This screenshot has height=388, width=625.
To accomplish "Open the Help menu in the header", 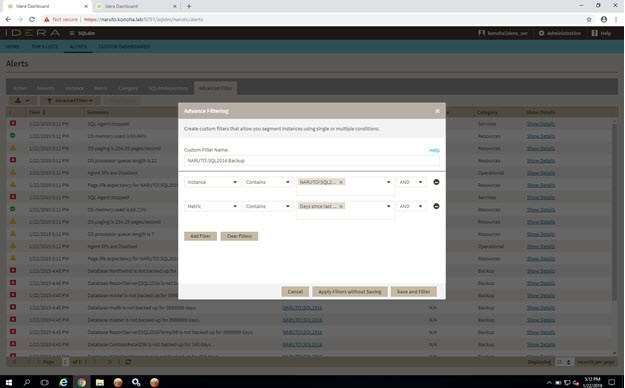I will (x=601, y=33).
